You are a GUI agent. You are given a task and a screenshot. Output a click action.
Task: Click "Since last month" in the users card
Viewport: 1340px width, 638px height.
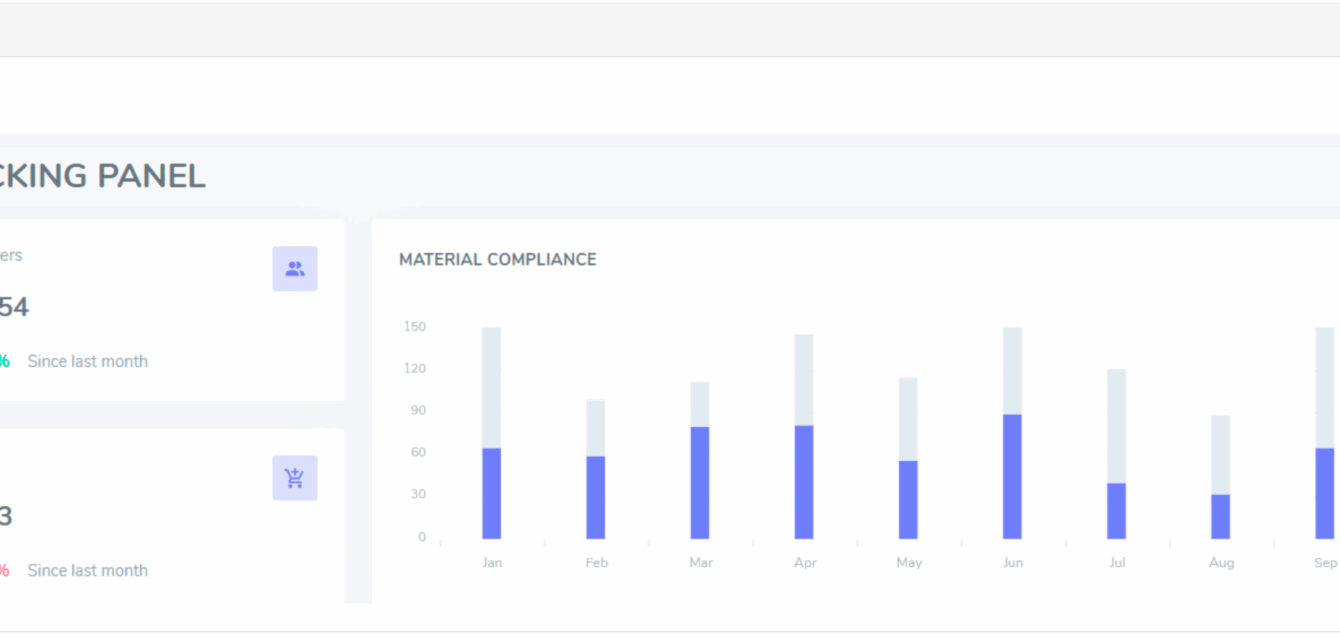88,361
